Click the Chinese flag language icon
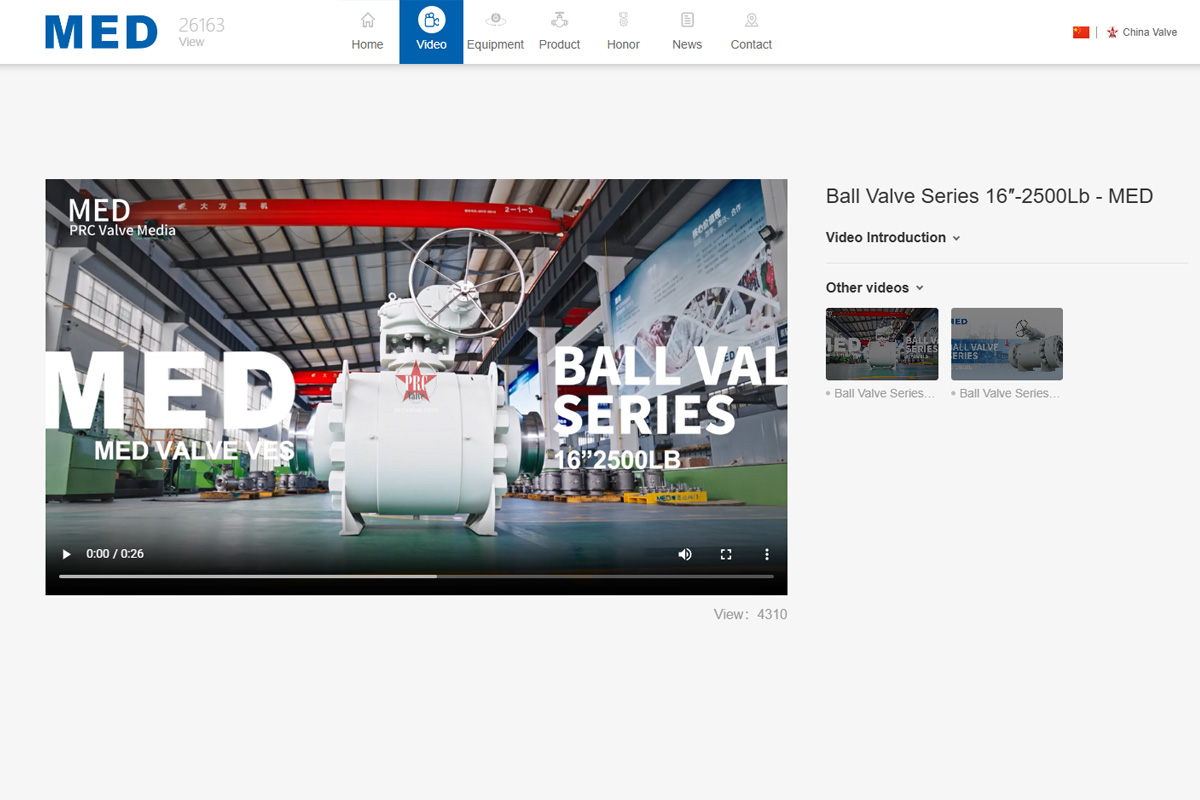 click(x=1081, y=32)
